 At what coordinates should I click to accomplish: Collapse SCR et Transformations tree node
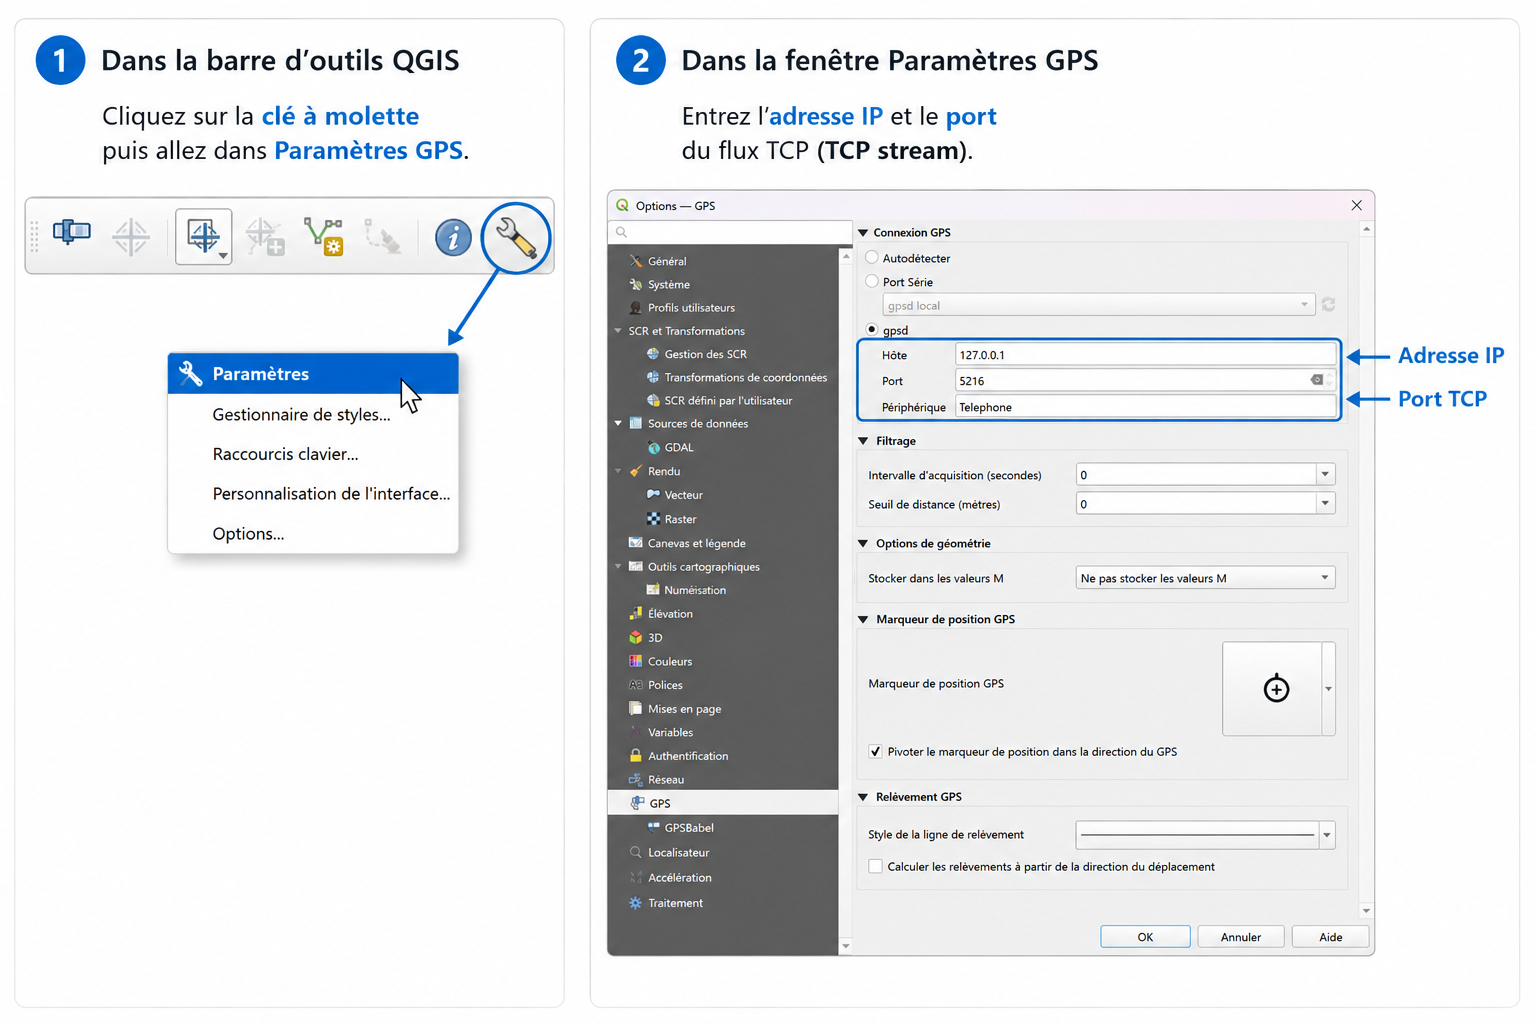click(618, 331)
